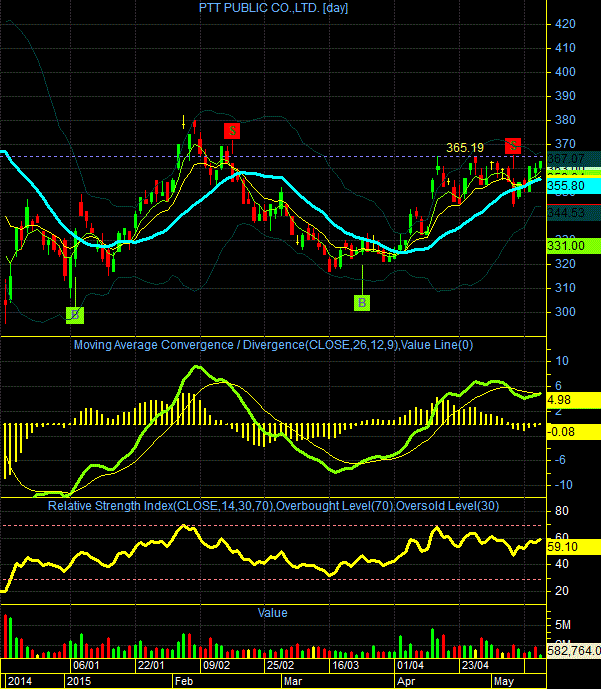Click the Moving Average Convergence / Divergence indicator title
The width and height of the screenshot is (601, 689).
(273, 345)
